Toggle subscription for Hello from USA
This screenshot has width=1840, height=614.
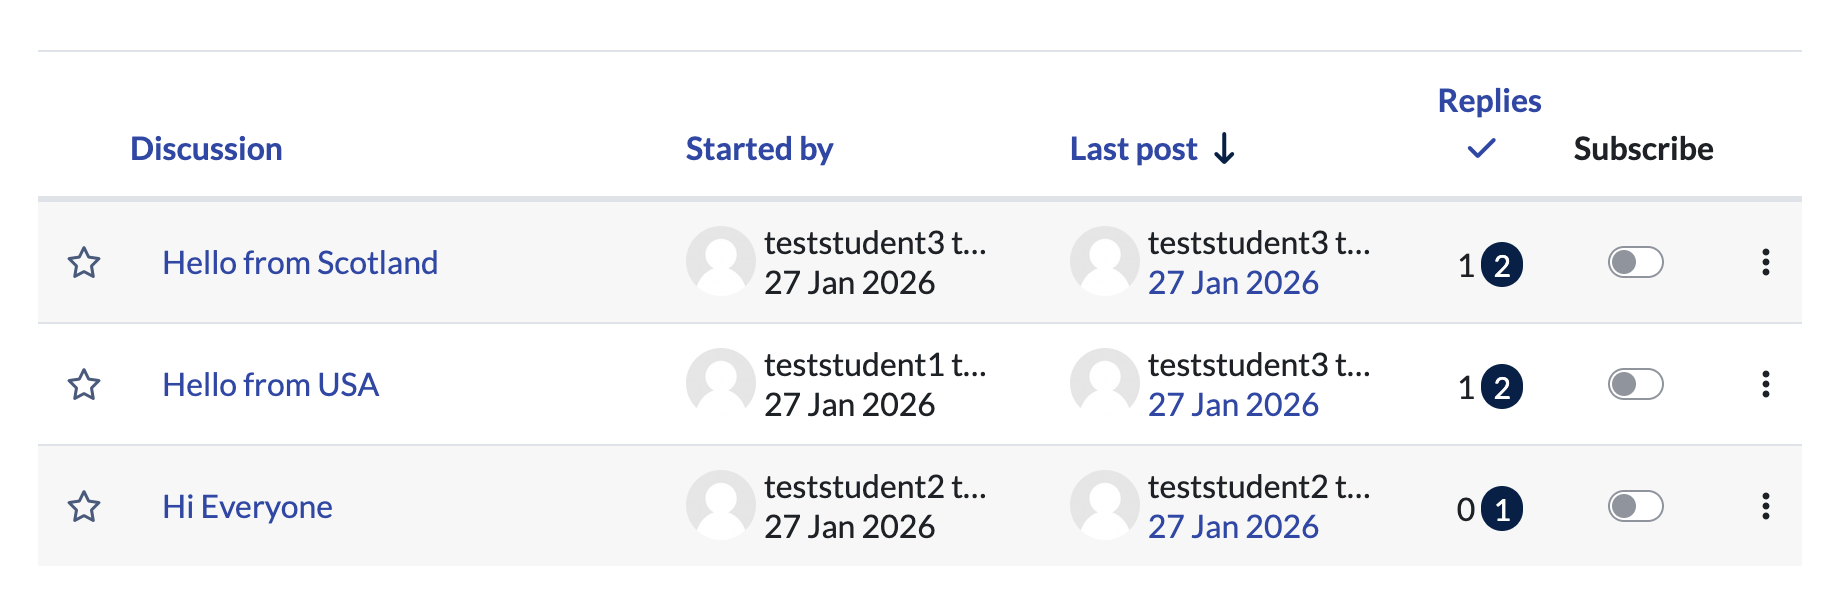1635,385
